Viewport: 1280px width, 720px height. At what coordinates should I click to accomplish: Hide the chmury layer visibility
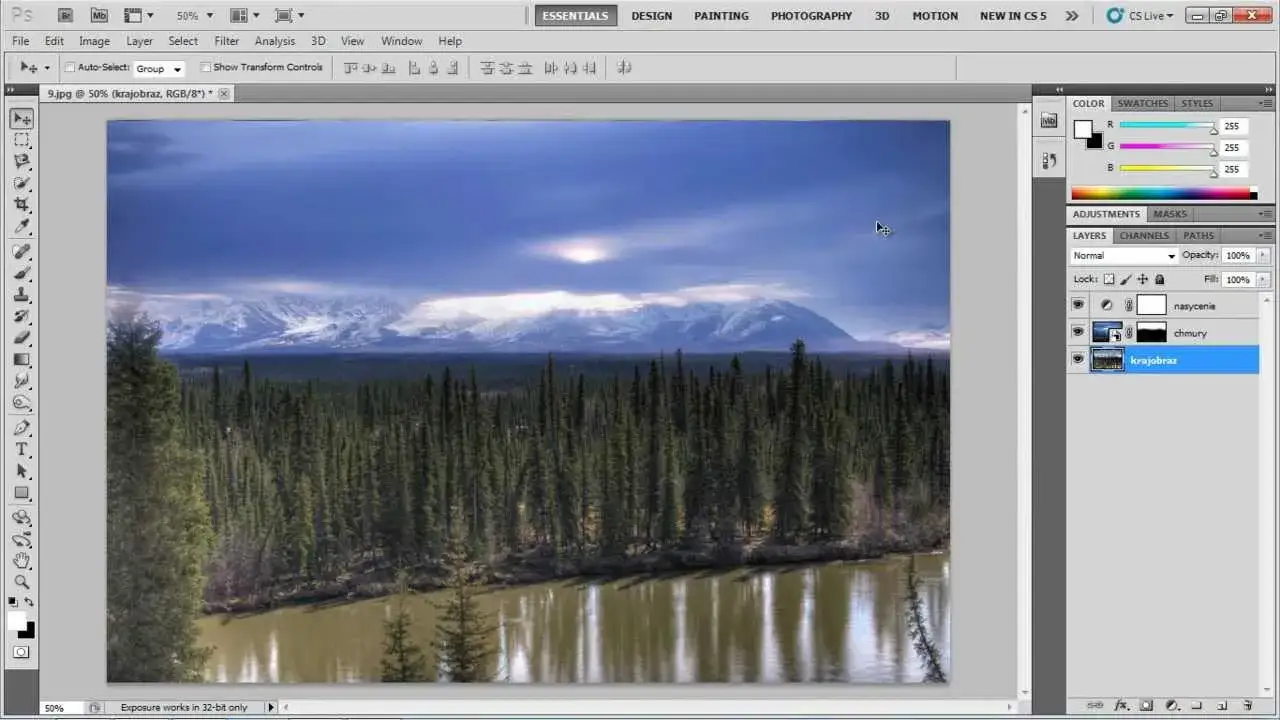pos(1078,332)
